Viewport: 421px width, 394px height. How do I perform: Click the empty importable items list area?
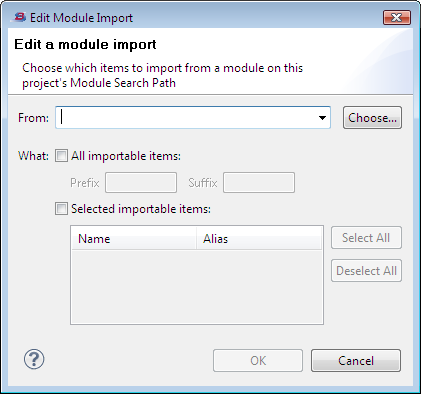point(197,287)
